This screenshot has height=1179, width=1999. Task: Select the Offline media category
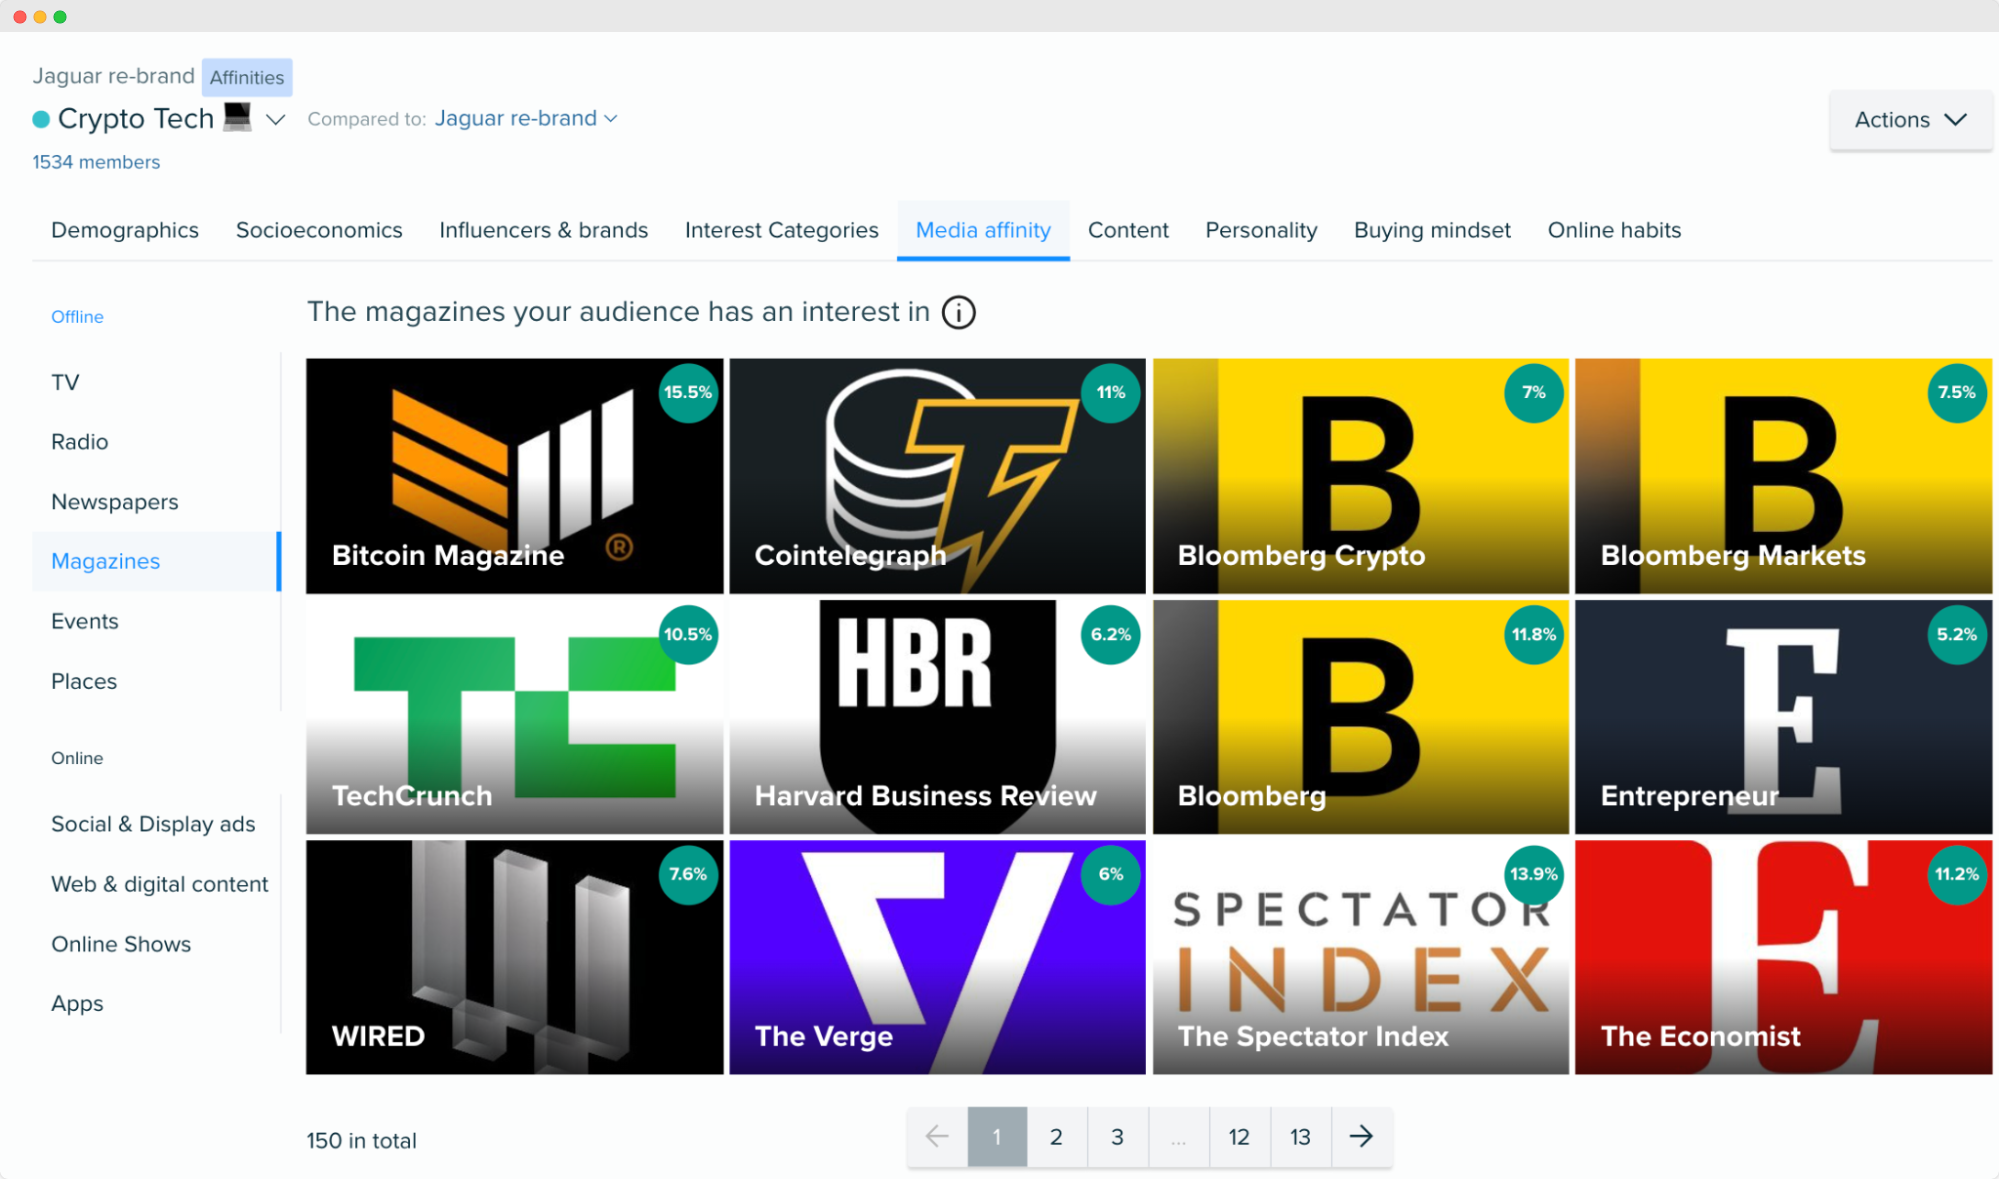point(79,316)
